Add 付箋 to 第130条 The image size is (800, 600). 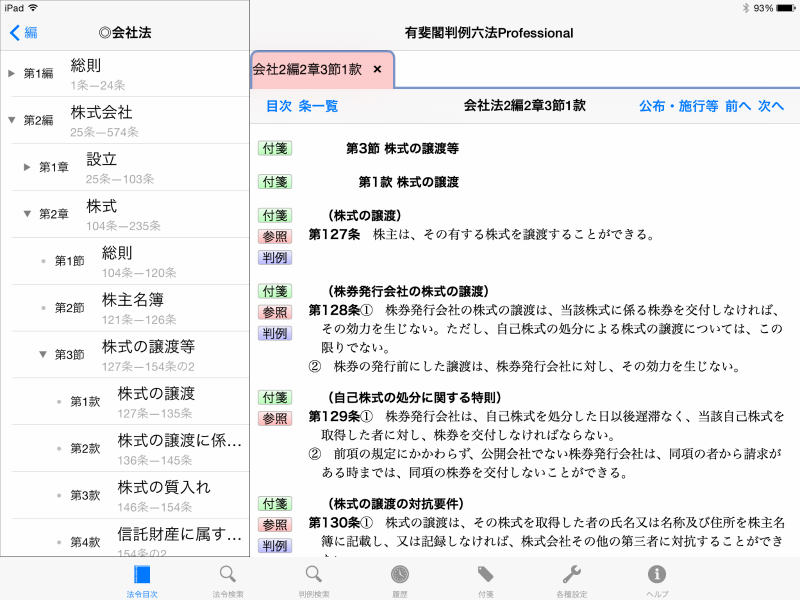[275, 504]
